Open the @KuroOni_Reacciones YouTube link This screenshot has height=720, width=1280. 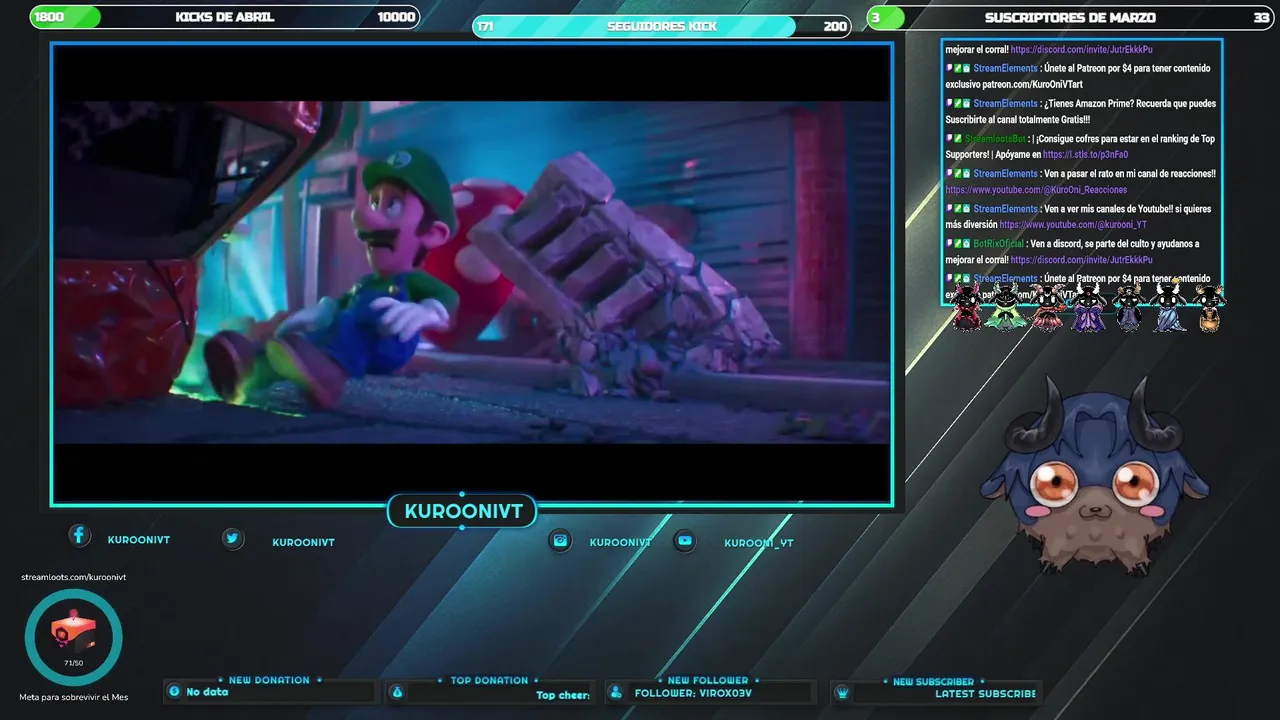[x=1036, y=190]
